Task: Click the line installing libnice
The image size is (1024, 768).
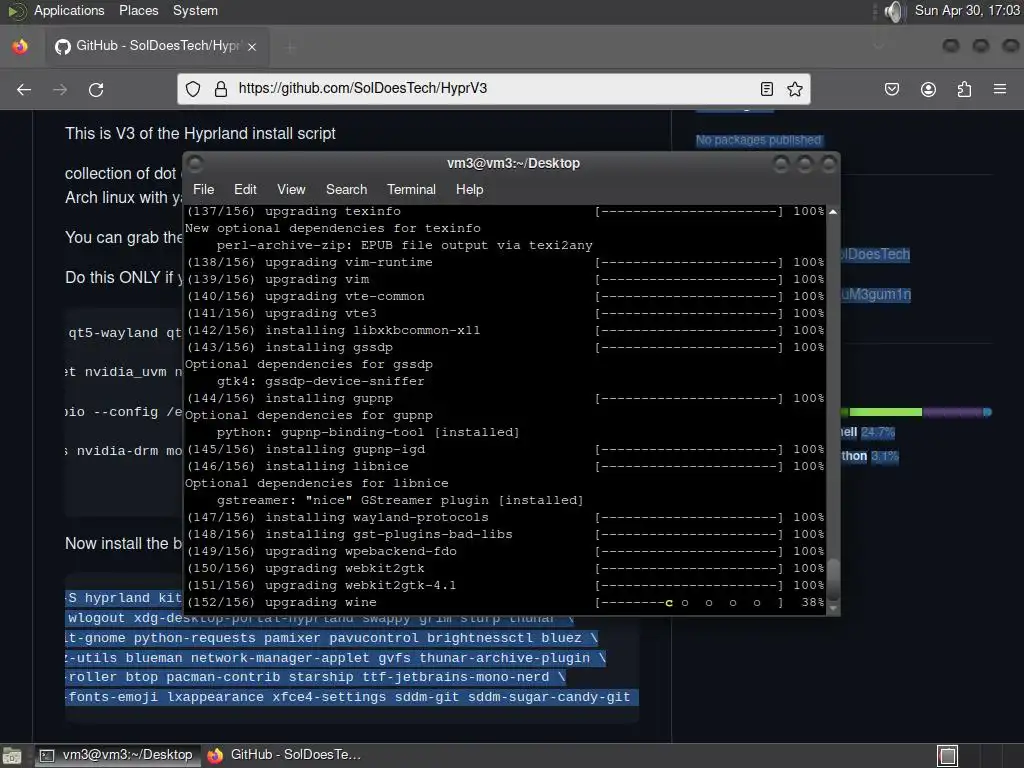Action: click(x=504, y=466)
